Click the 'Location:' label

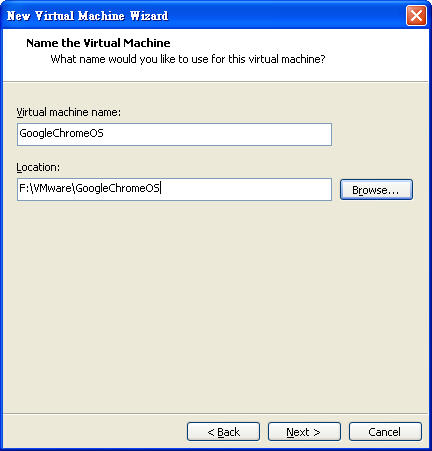pyautogui.click(x=38, y=167)
